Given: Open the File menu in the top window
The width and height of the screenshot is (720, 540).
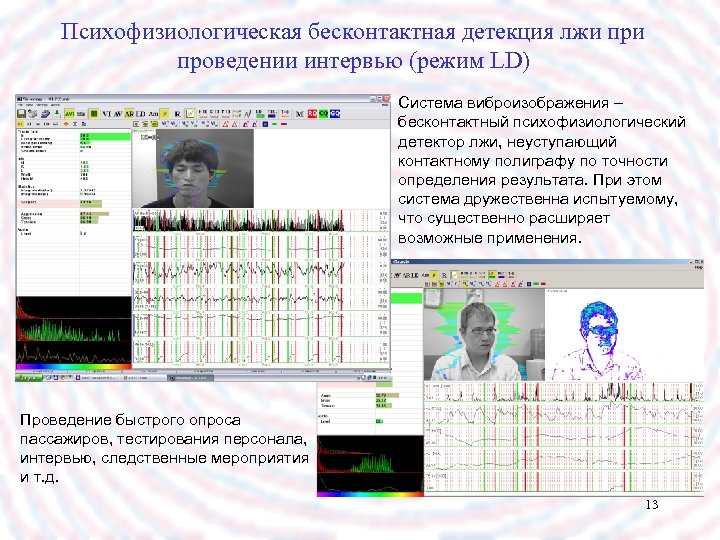Looking at the screenshot, I should (20, 105).
